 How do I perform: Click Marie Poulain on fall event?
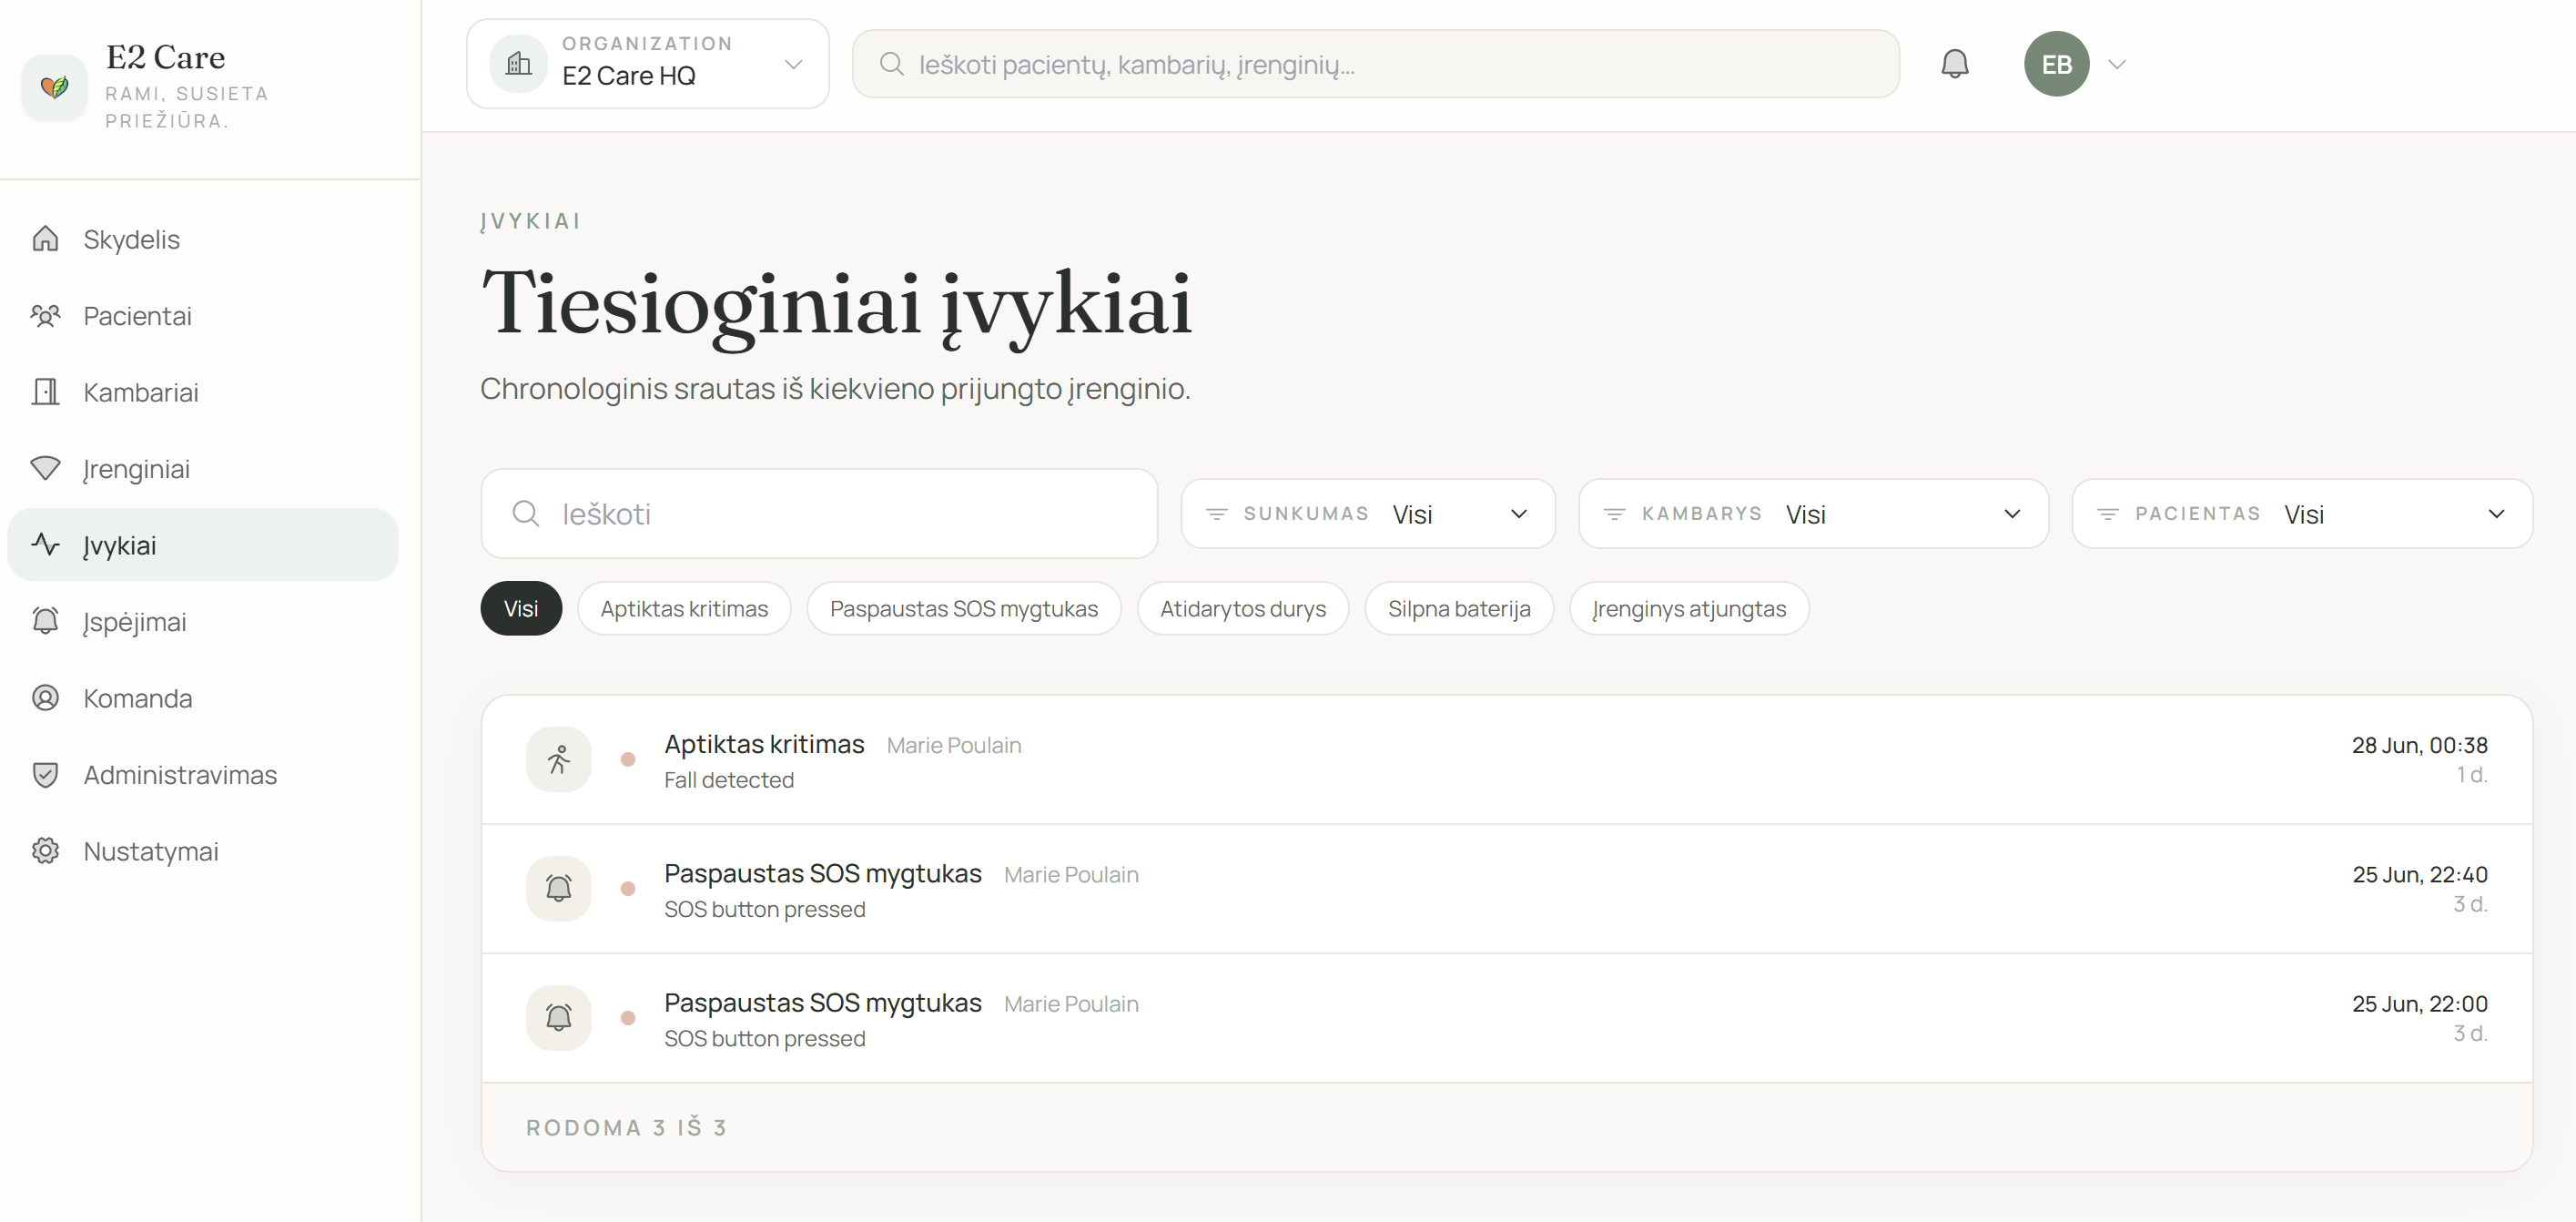(953, 746)
